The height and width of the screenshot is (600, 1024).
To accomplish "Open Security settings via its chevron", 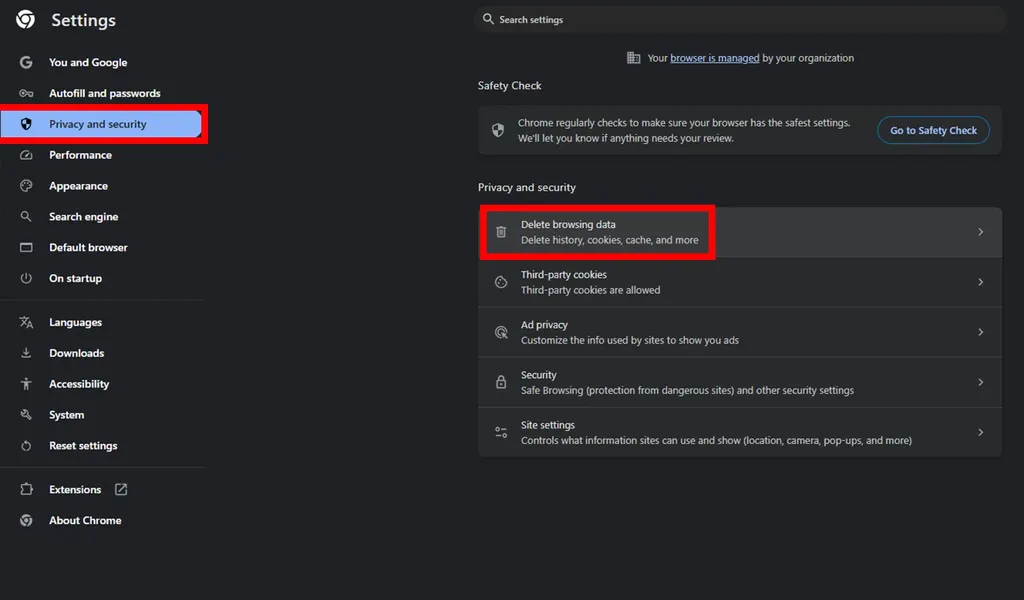I will (x=980, y=382).
